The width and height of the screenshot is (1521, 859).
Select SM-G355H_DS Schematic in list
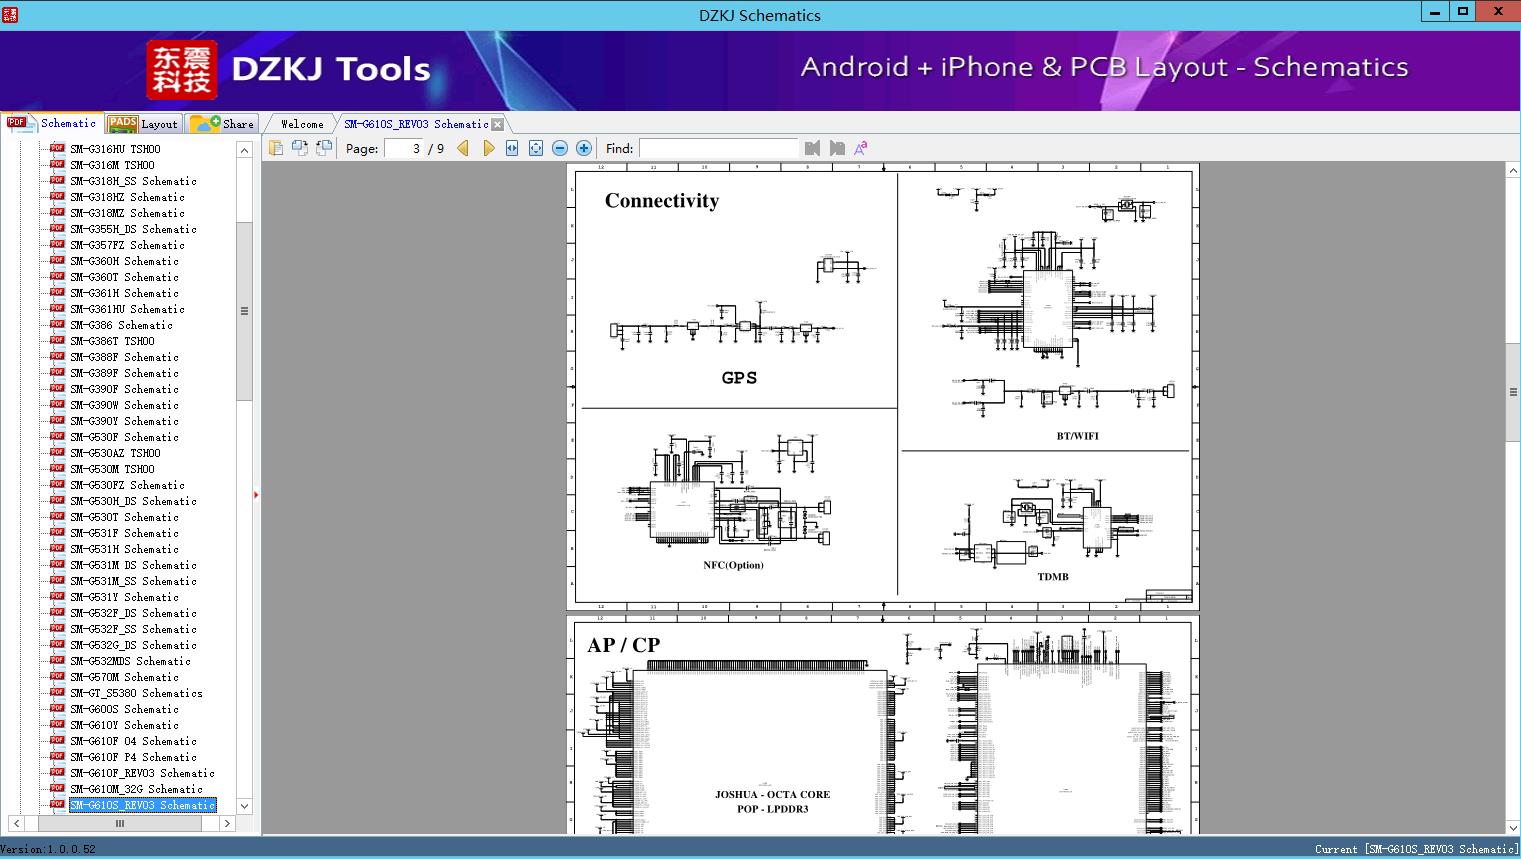click(133, 229)
